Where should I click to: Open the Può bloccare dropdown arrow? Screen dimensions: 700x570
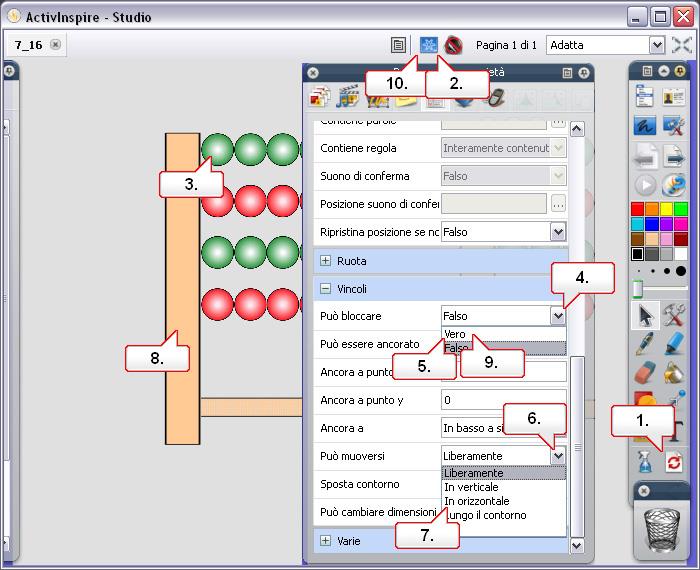(558, 316)
